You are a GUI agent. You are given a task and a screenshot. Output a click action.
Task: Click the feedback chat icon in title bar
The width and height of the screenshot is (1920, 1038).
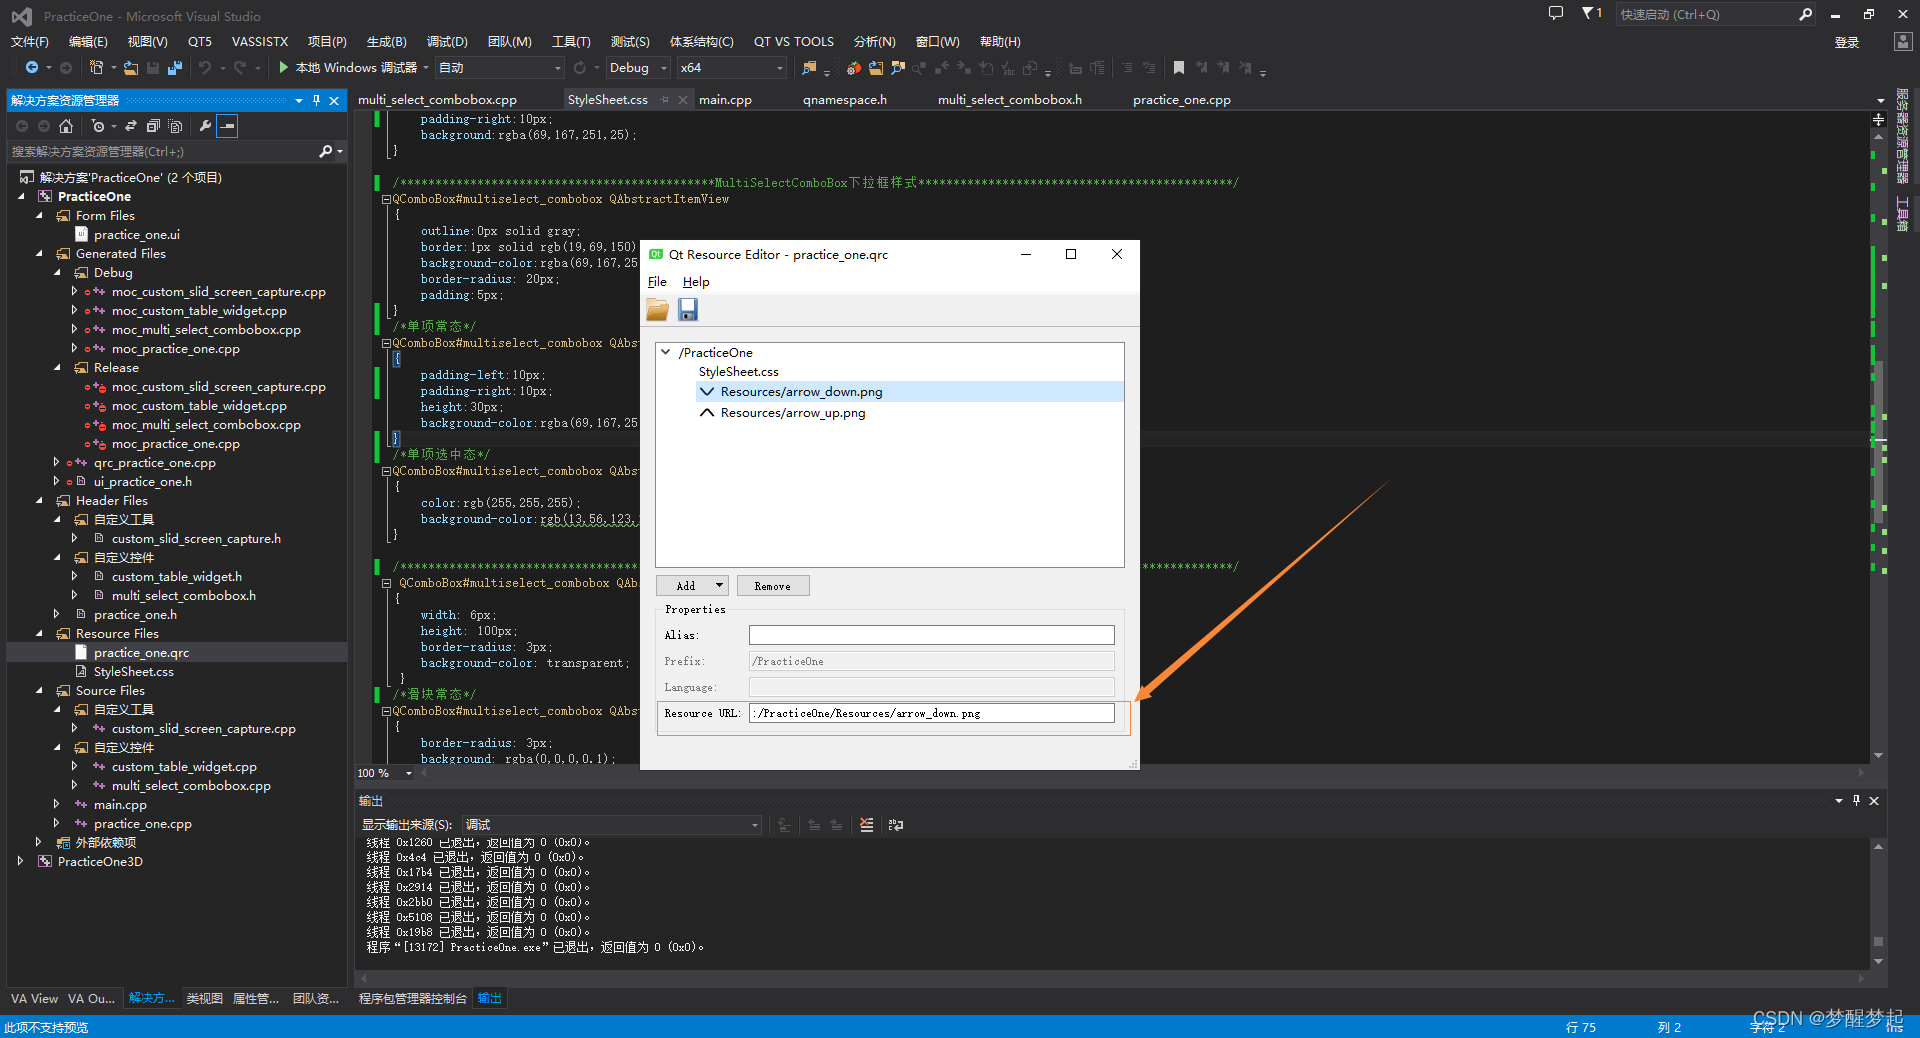[x=1556, y=14]
